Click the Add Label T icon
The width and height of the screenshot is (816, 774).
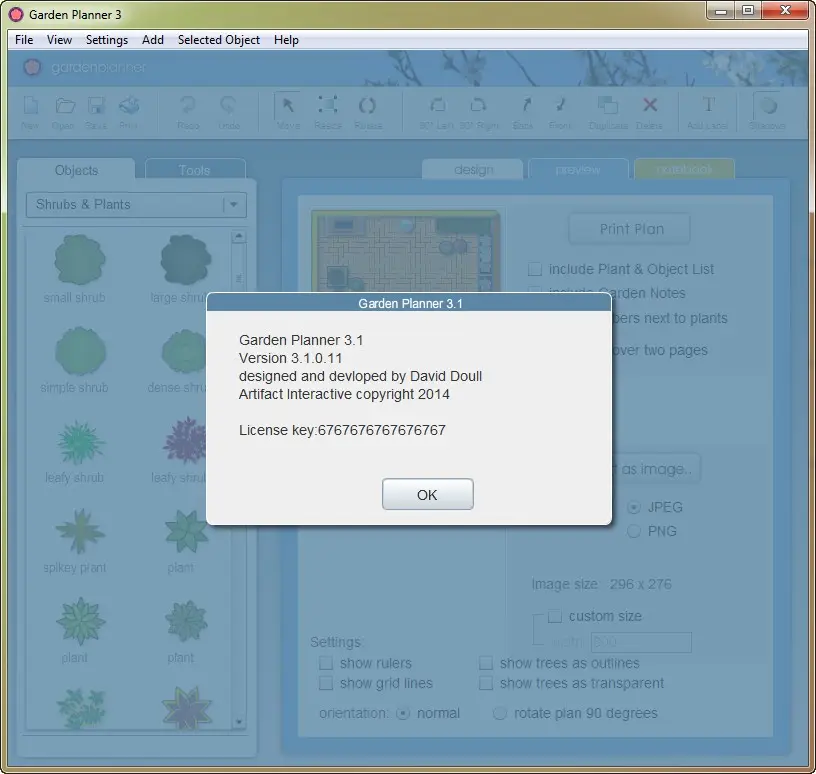708,105
